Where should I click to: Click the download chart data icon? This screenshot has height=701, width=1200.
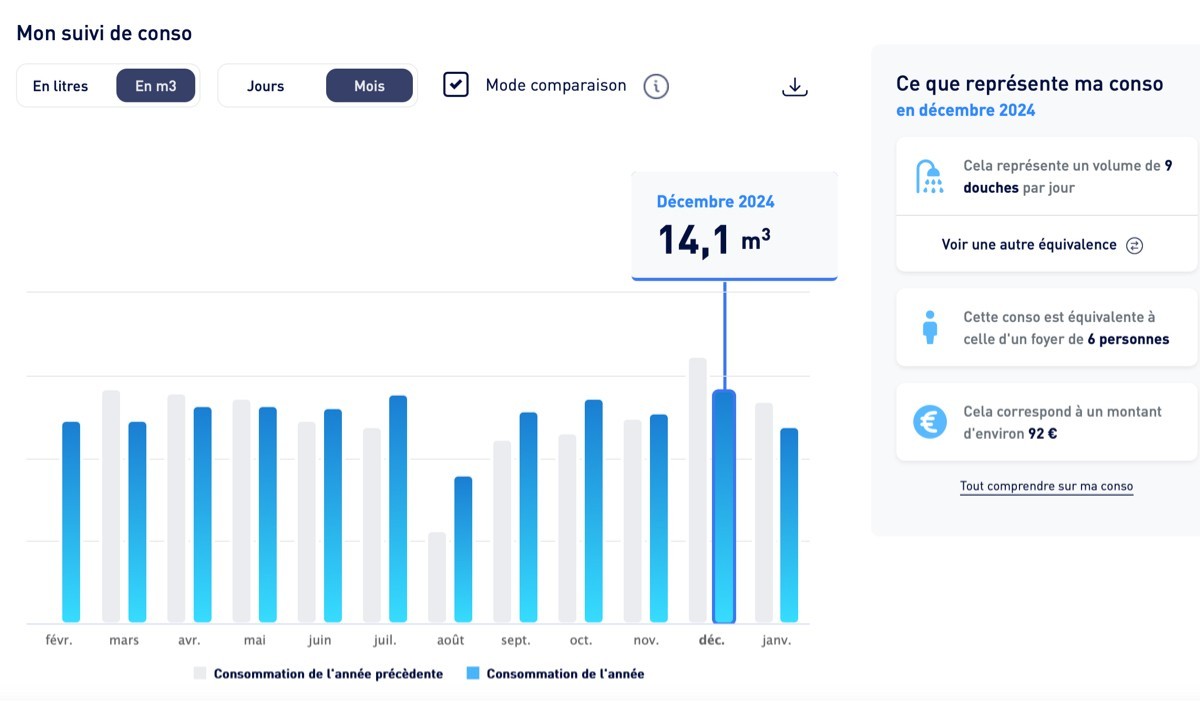[794, 87]
